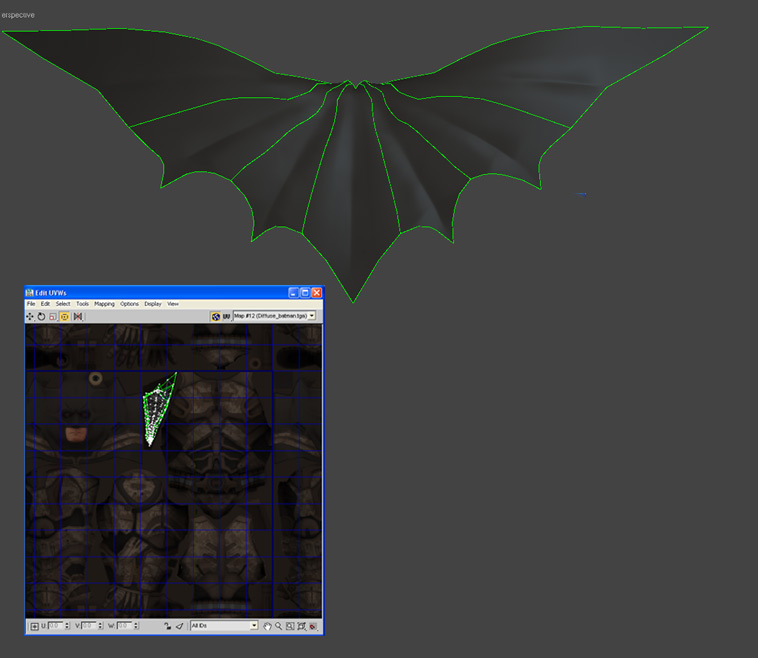The image size is (758, 658).
Task: Select the Pan hand tool
Action: click(267, 626)
